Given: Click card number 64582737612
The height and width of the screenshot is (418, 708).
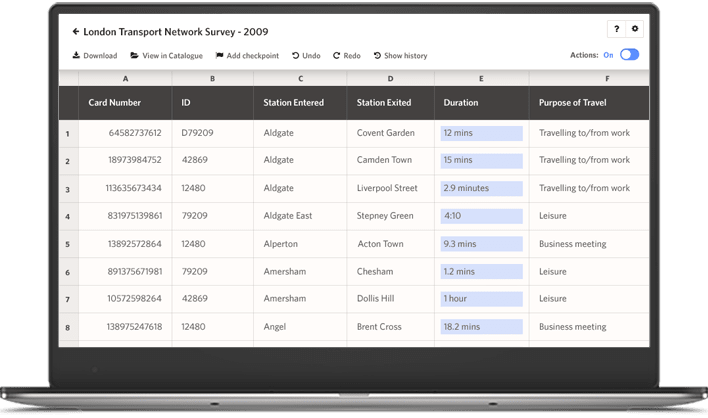Looking at the screenshot, I should (135, 133).
